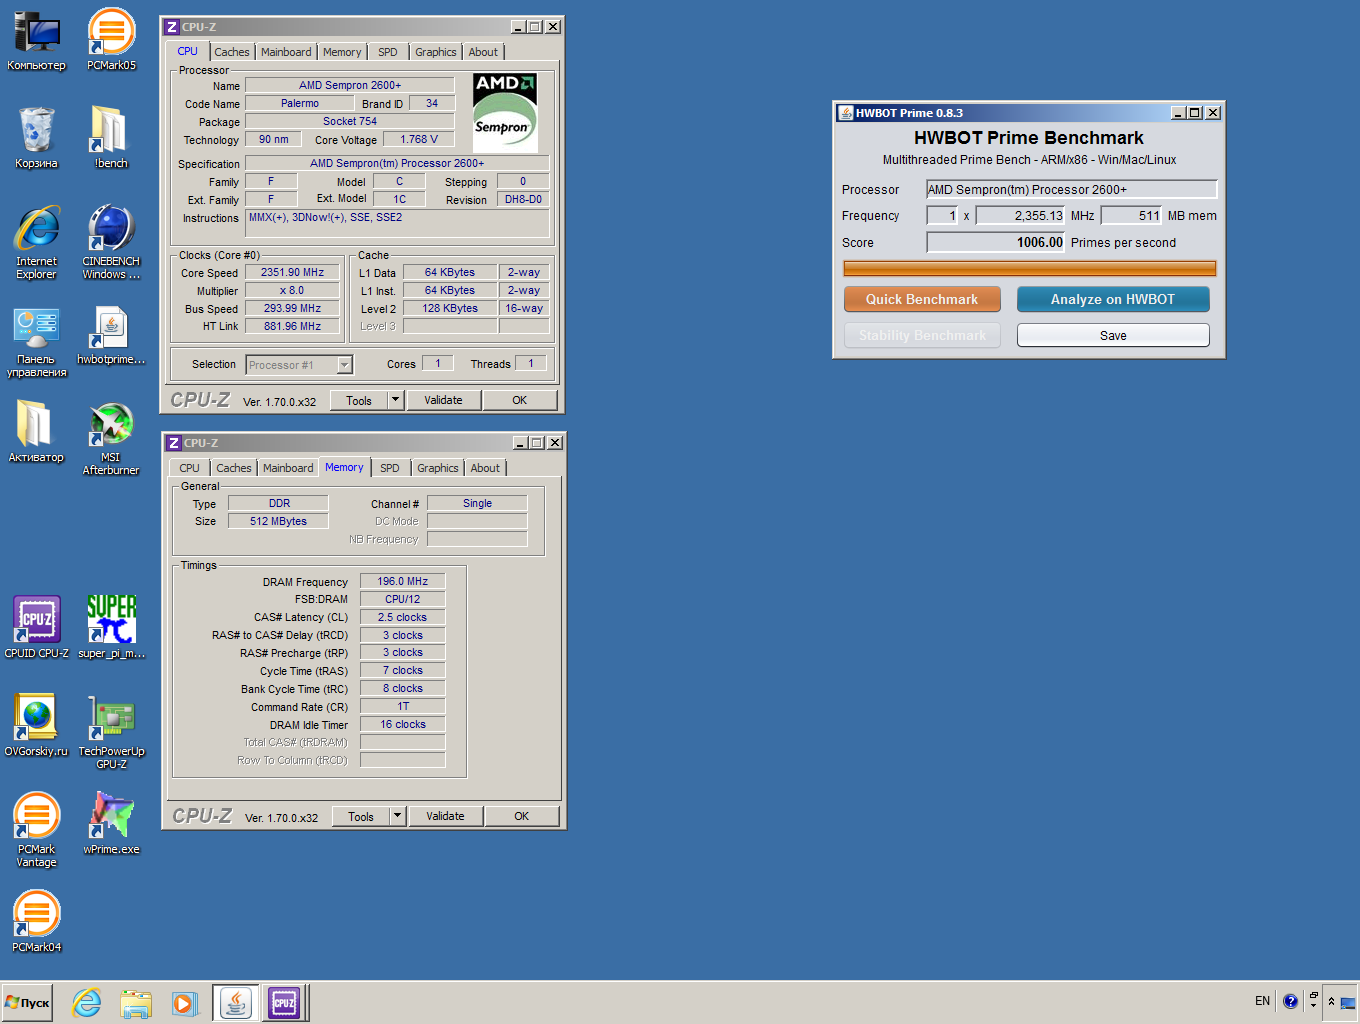Click the CPU/12 FSB:DRAM value

403,599
